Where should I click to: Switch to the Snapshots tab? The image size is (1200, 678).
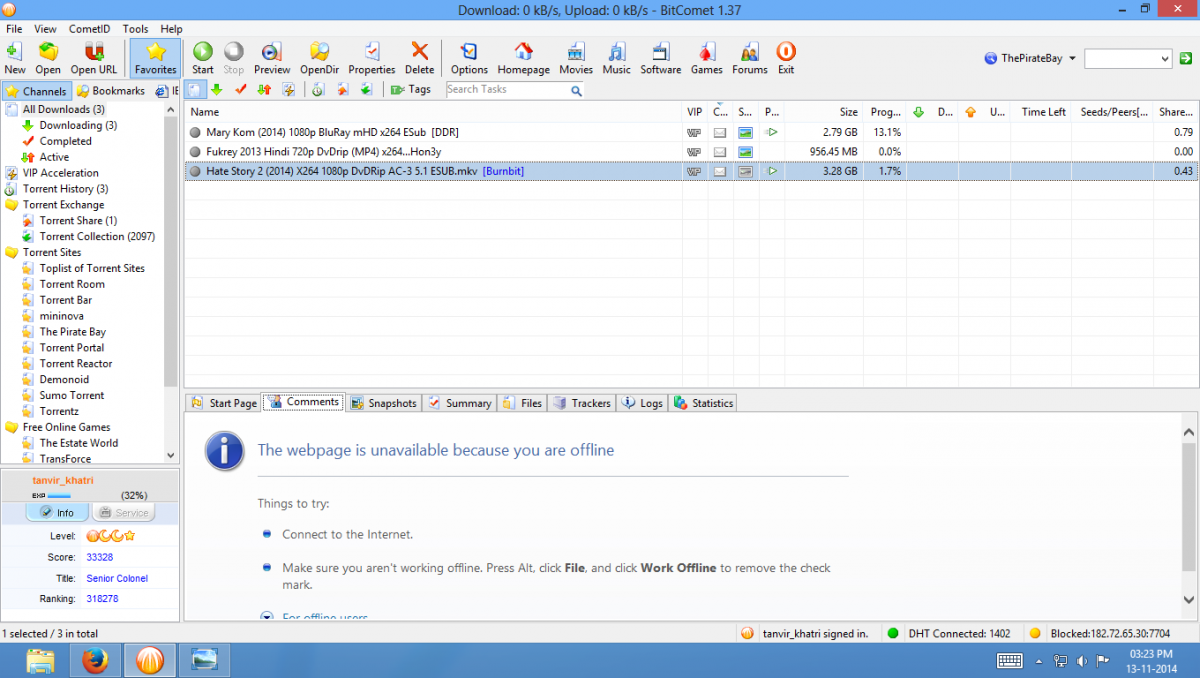pos(383,403)
